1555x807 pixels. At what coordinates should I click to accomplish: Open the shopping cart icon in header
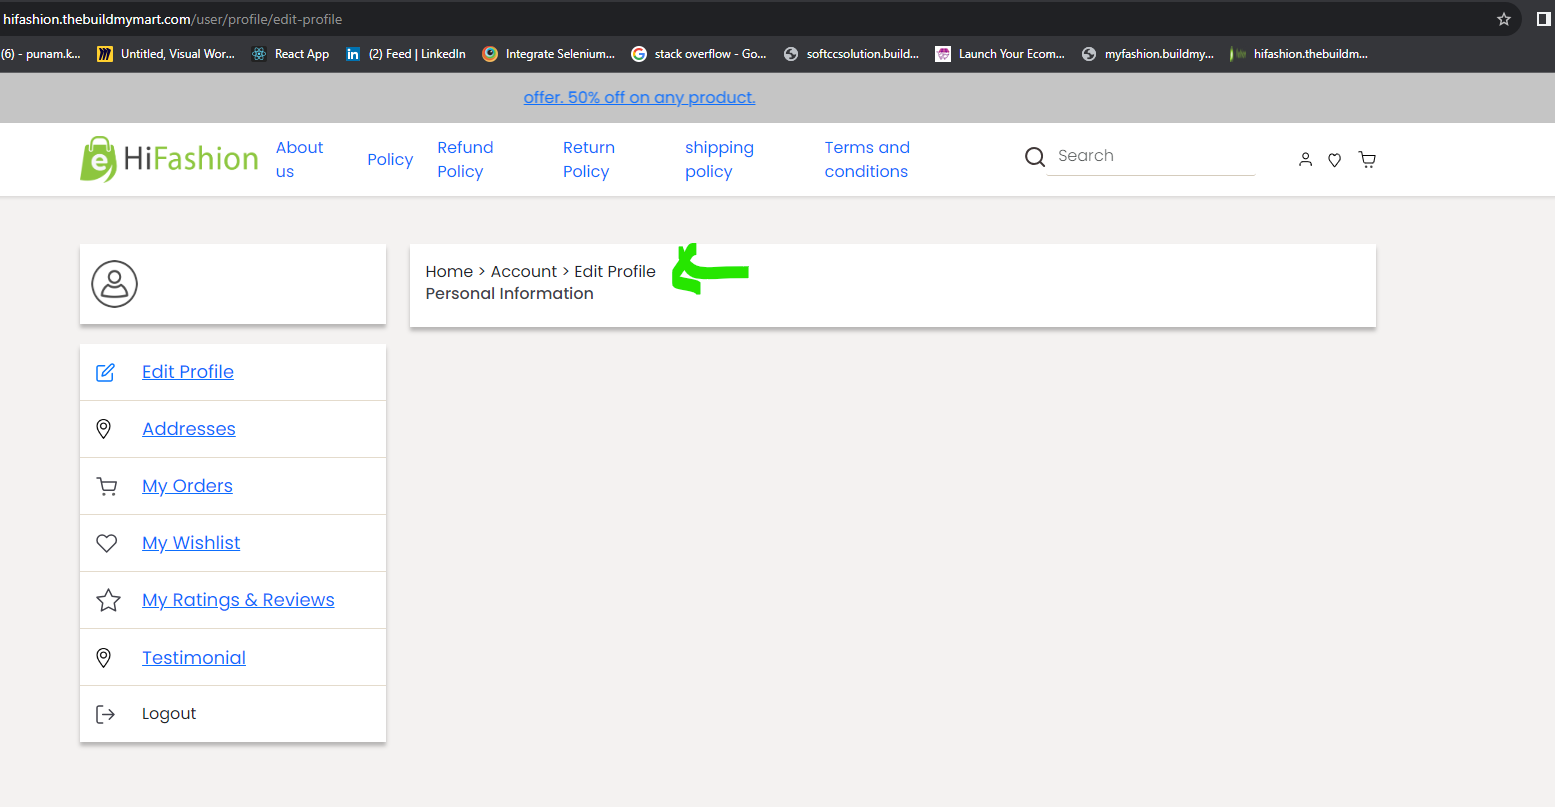point(1367,159)
